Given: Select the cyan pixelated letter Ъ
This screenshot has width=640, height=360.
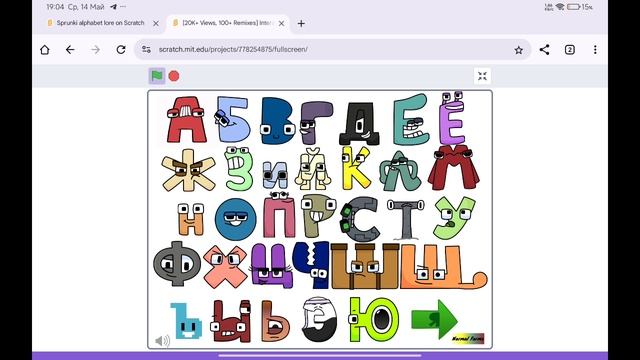Looking at the screenshot, I should tap(186, 321).
